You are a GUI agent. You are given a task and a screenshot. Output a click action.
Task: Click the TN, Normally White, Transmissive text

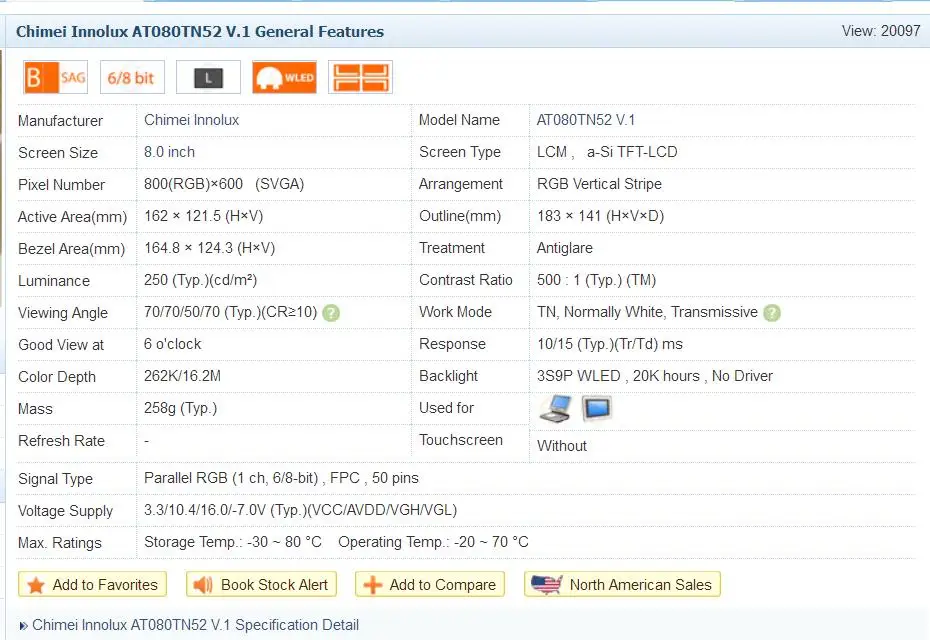point(647,312)
